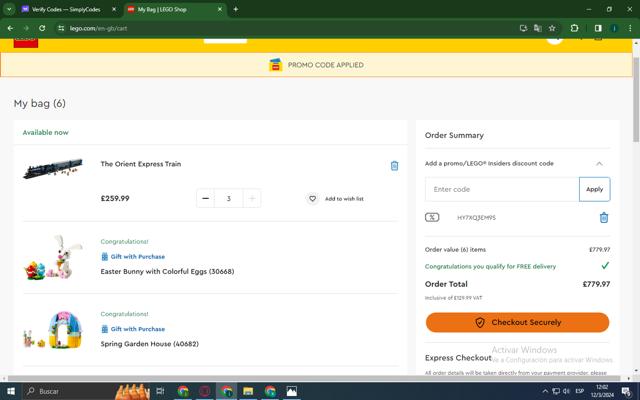Decrease Orient Express Train quantity
640x400 pixels.
click(205, 198)
